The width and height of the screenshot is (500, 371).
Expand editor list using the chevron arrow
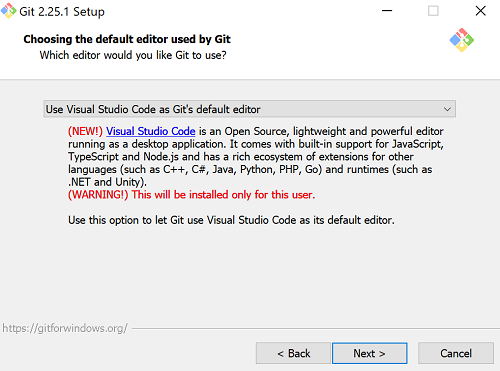[447, 109]
